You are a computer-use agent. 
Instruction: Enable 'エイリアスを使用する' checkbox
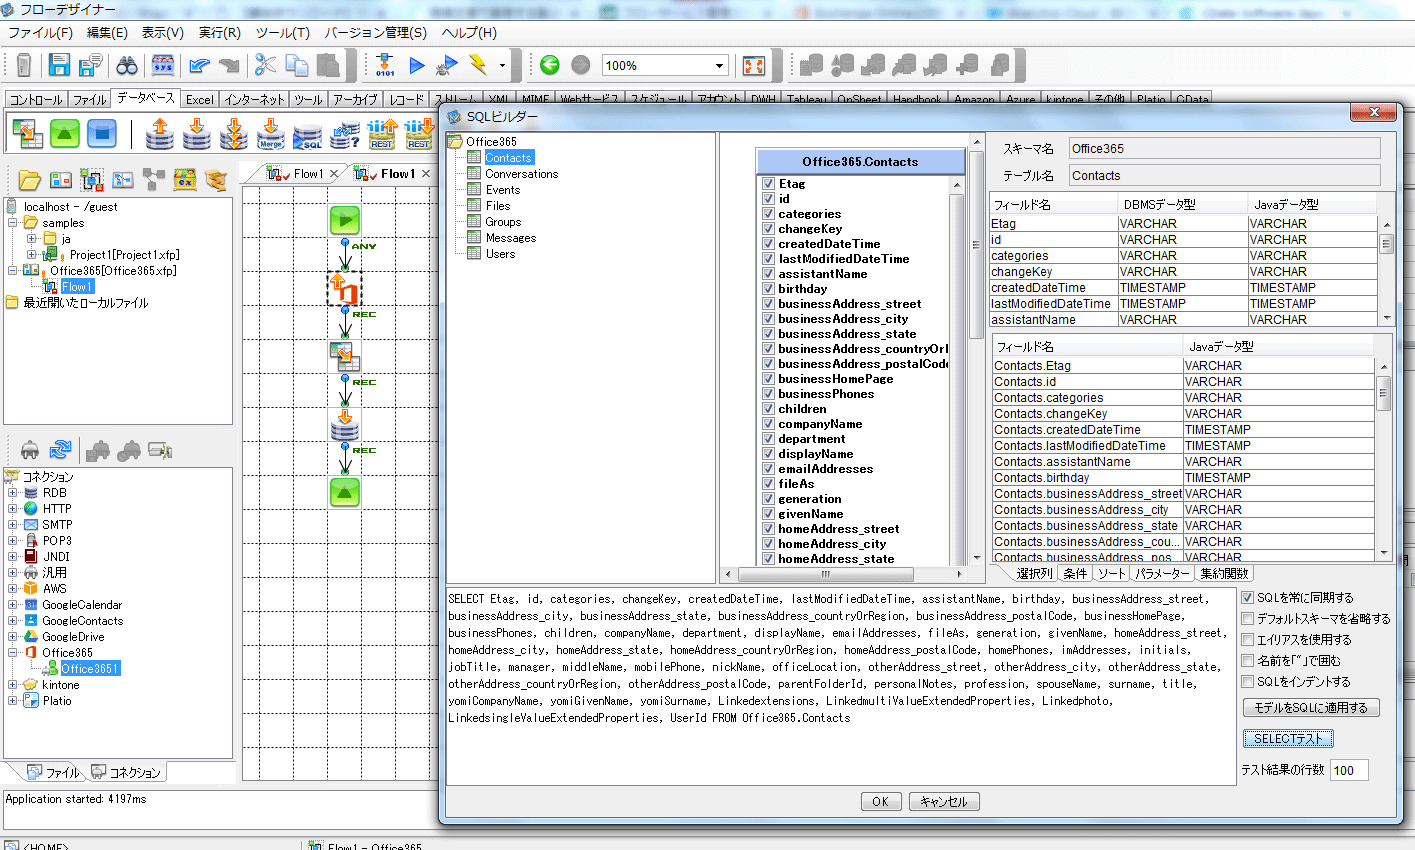[x=1247, y=640]
